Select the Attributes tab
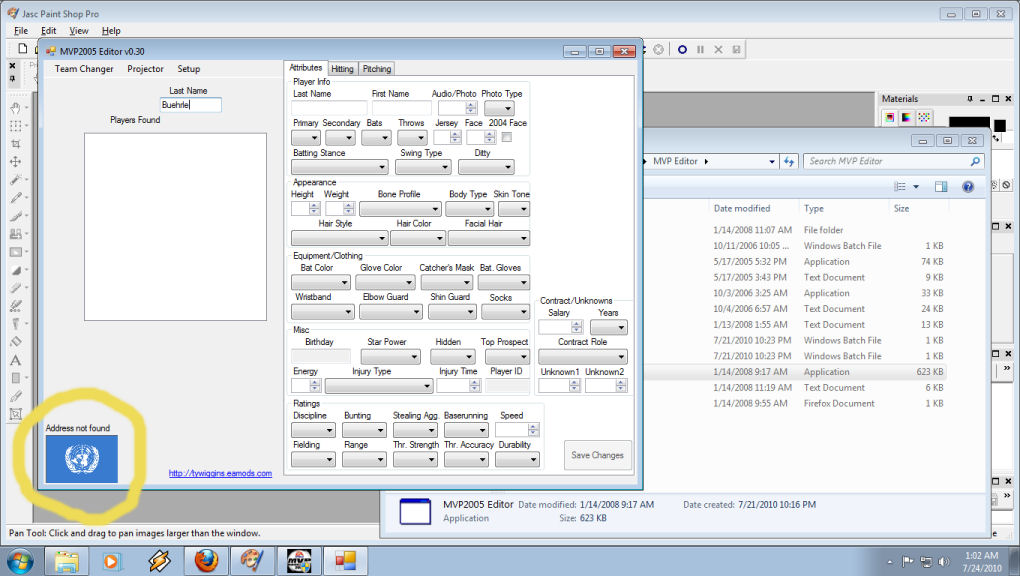 click(305, 68)
